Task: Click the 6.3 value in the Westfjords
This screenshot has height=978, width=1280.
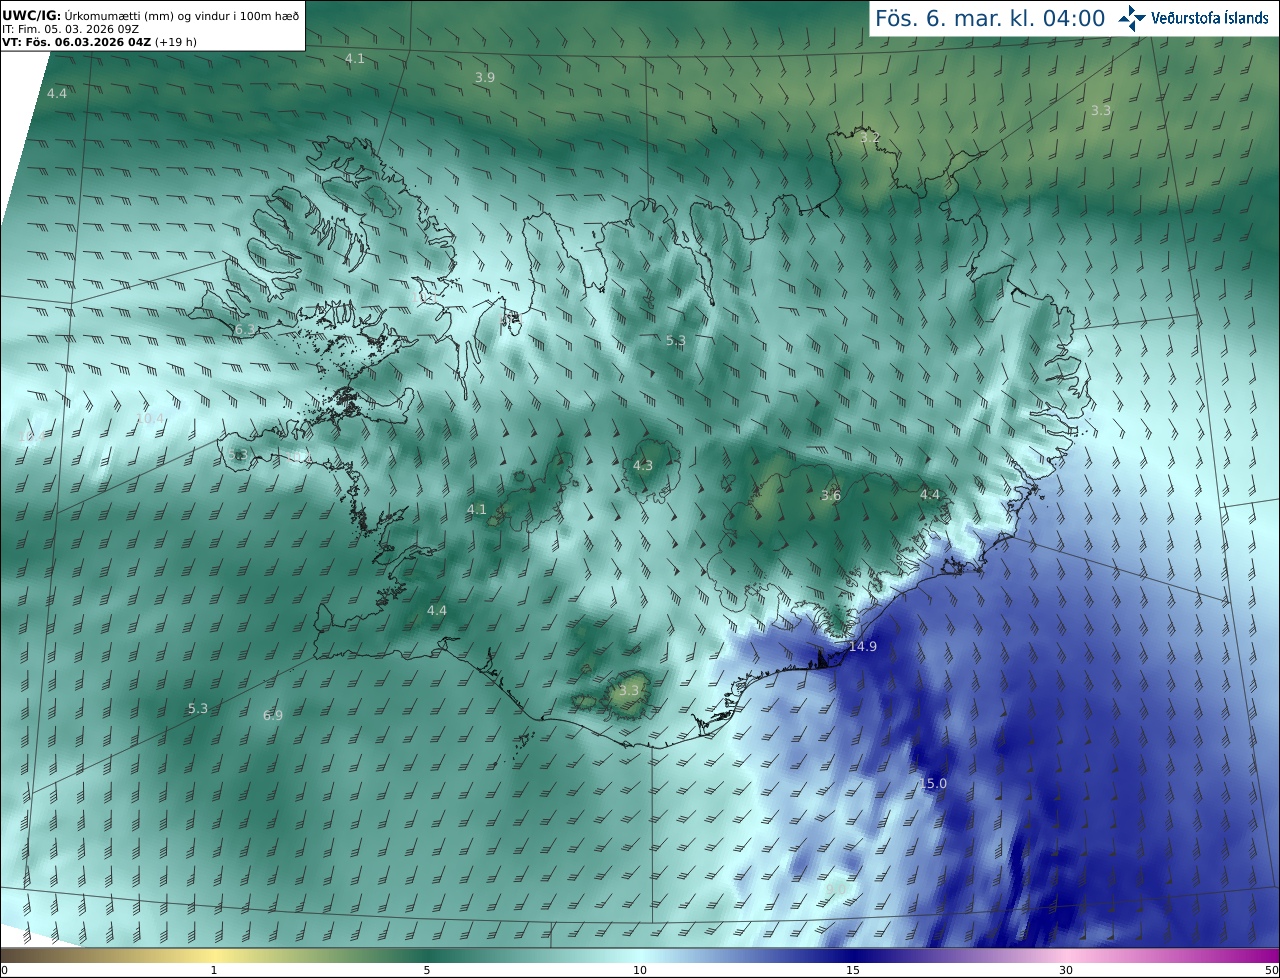Action: 244,330
